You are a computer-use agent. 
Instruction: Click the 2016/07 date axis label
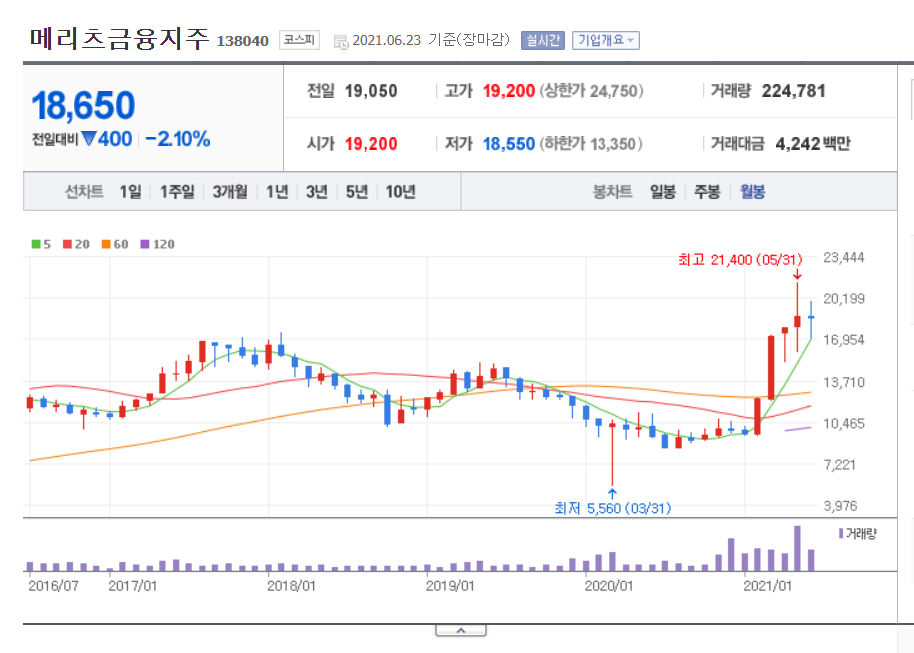[x=53, y=586]
